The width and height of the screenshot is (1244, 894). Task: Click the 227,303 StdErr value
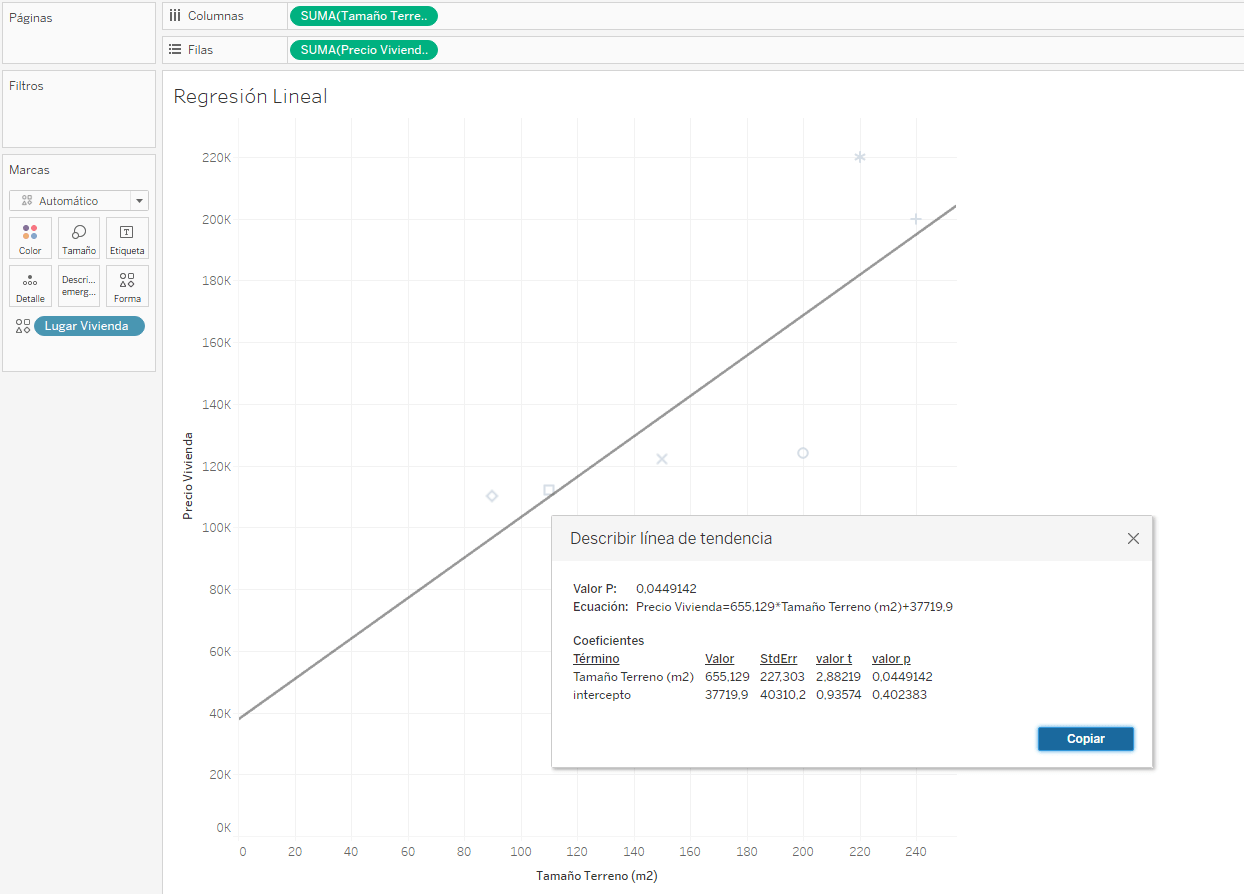click(x=782, y=677)
